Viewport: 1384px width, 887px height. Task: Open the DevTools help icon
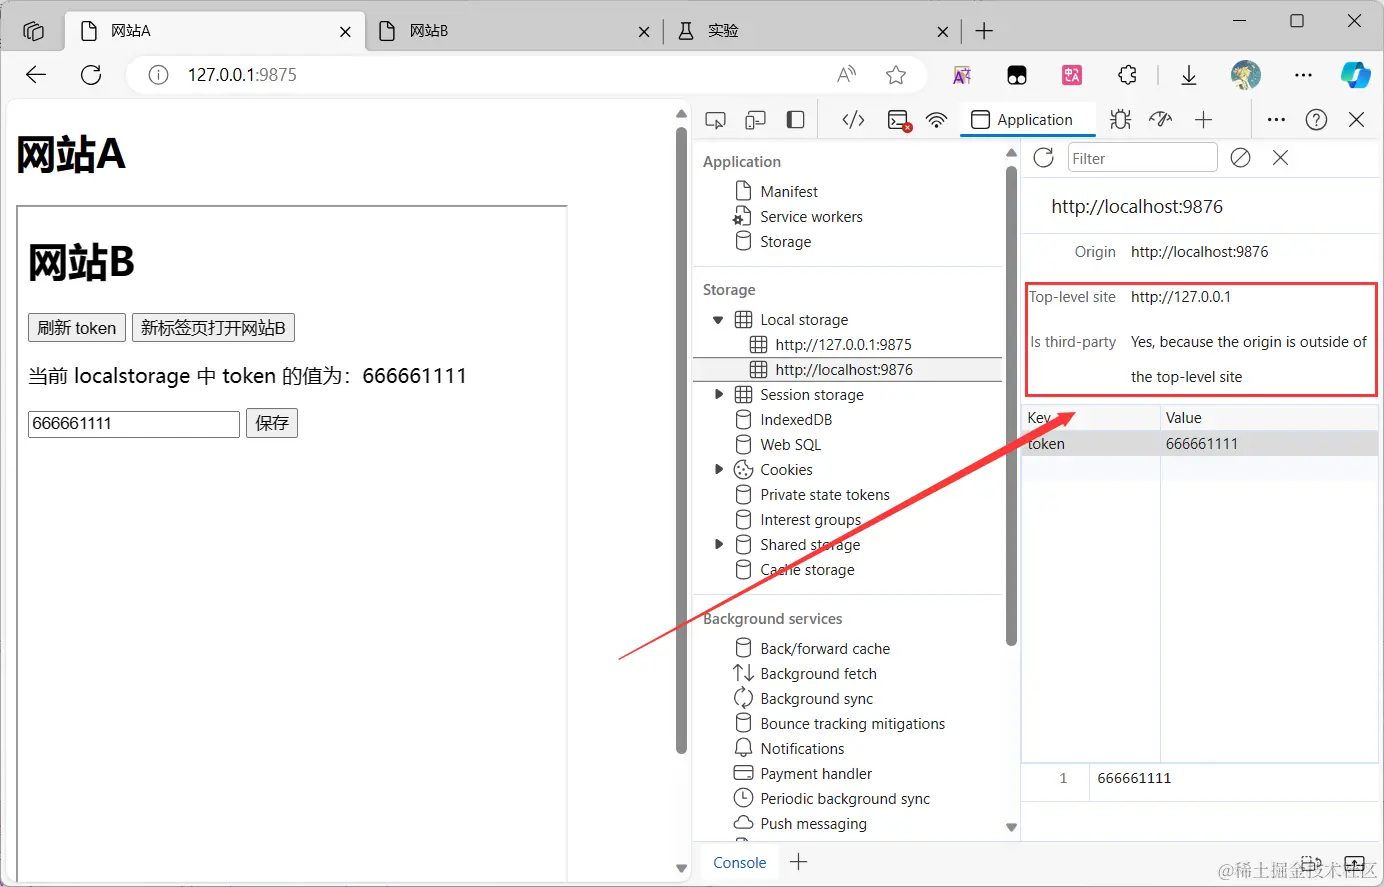(1316, 120)
